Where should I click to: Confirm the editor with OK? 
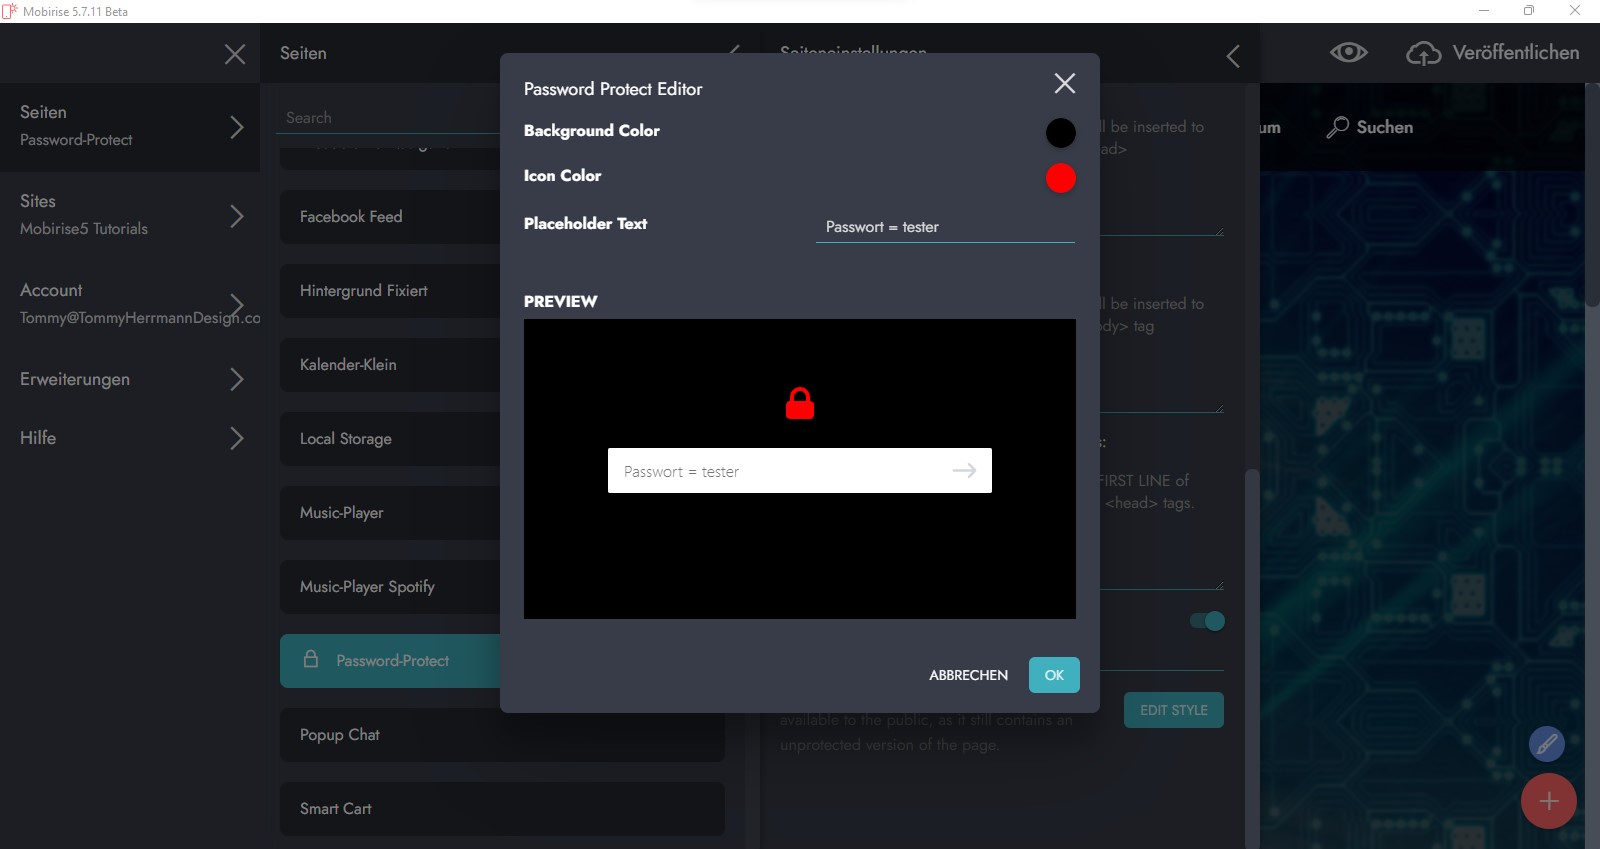tap(1054, 675)
